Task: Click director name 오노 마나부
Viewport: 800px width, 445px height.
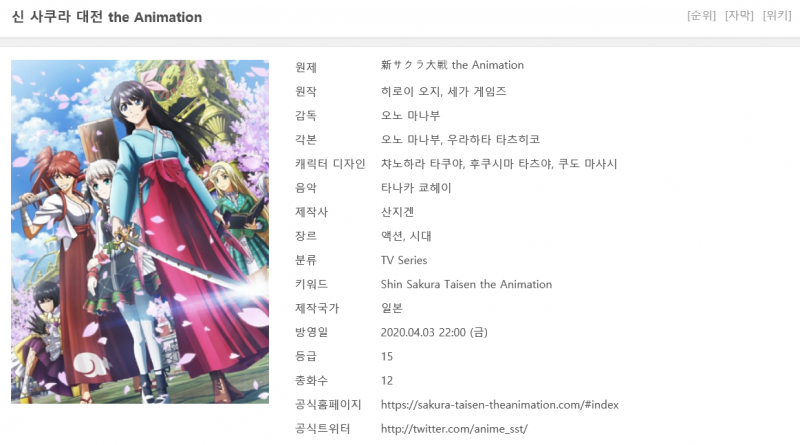Action: tap(410, 115)
